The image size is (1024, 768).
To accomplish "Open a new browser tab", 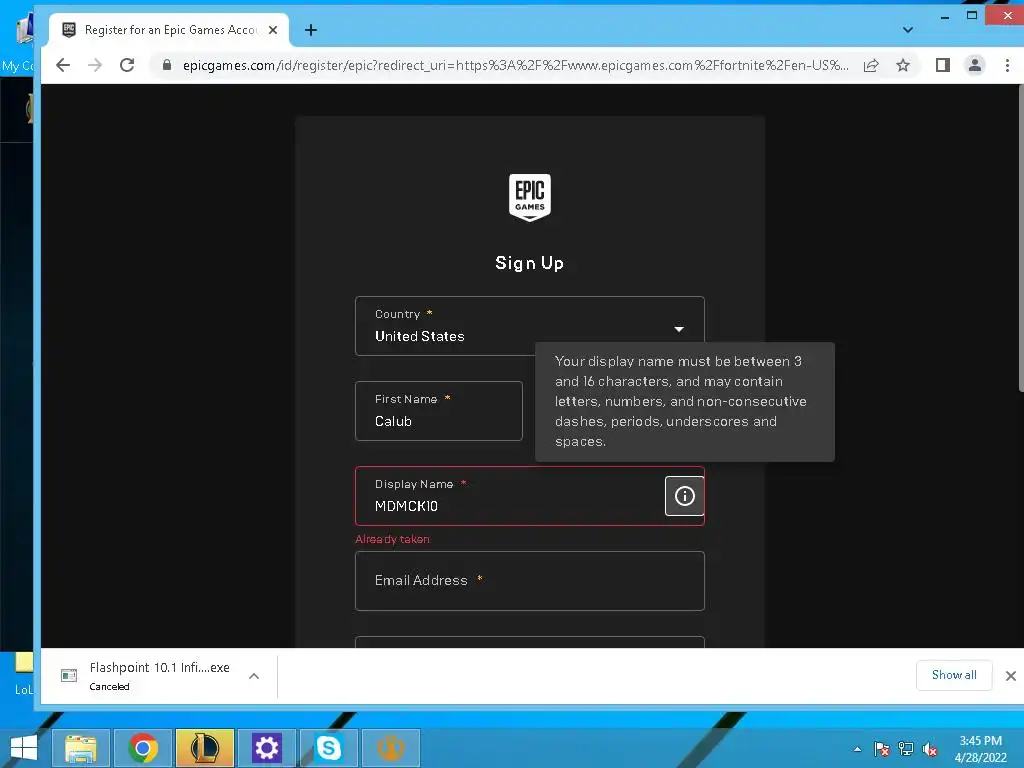I will (x=311, y=30).
